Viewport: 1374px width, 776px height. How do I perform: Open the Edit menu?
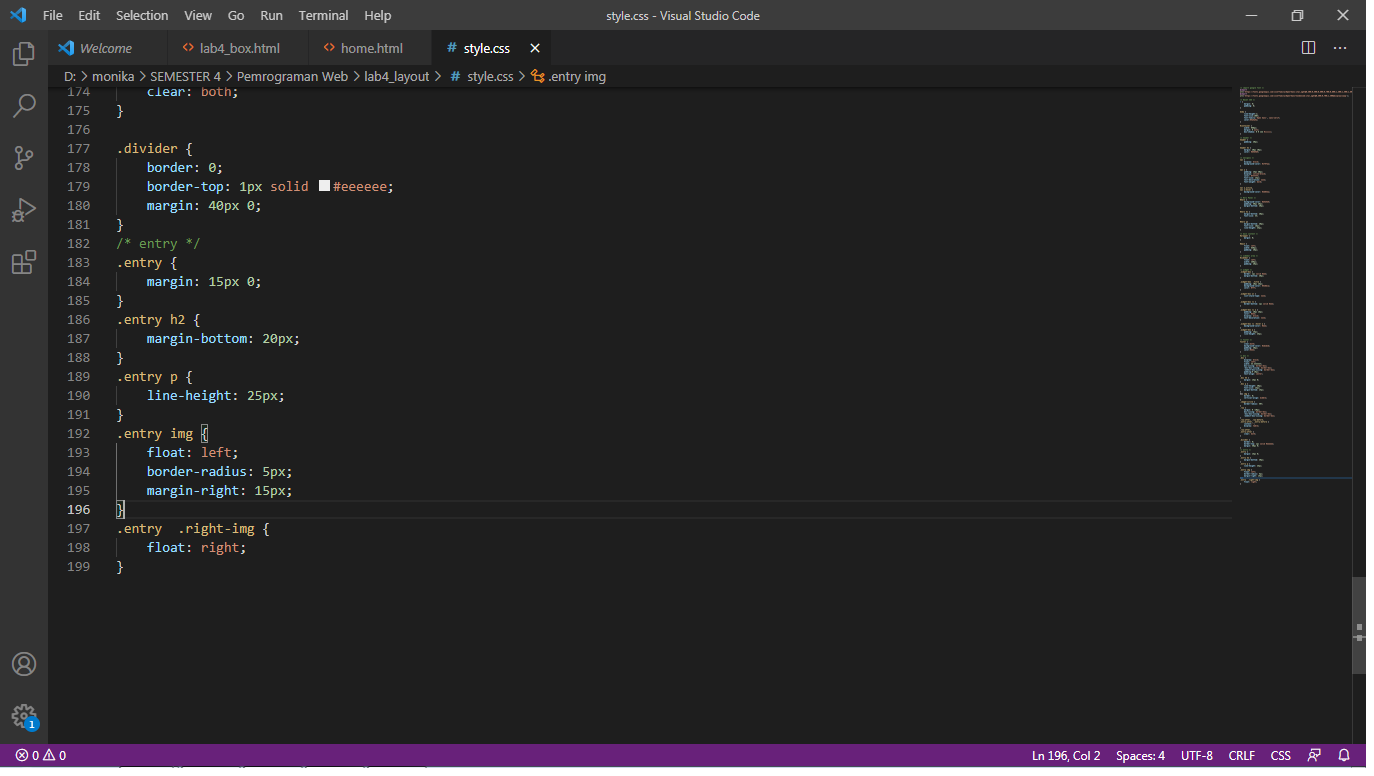click(x=89, y=15)
